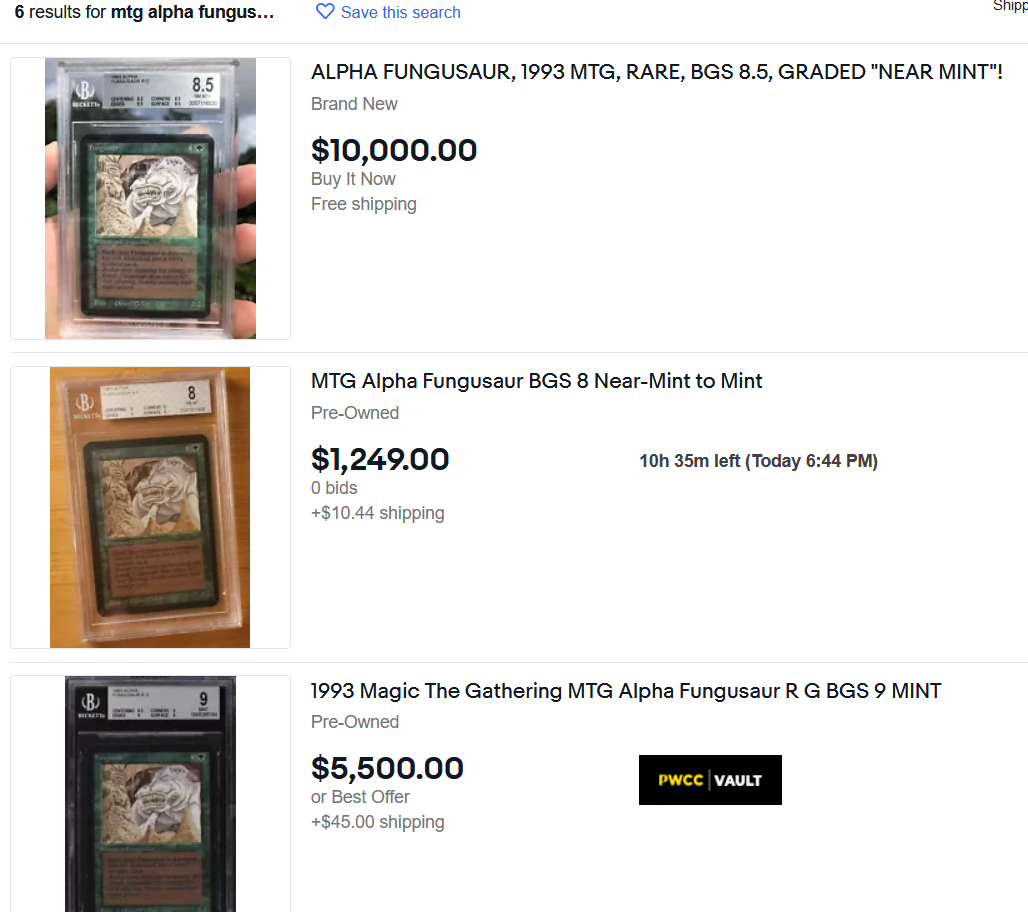This screenshot has width=1028, height=912.
Task: Click the 0 bids text
Action: pos(334,488)
